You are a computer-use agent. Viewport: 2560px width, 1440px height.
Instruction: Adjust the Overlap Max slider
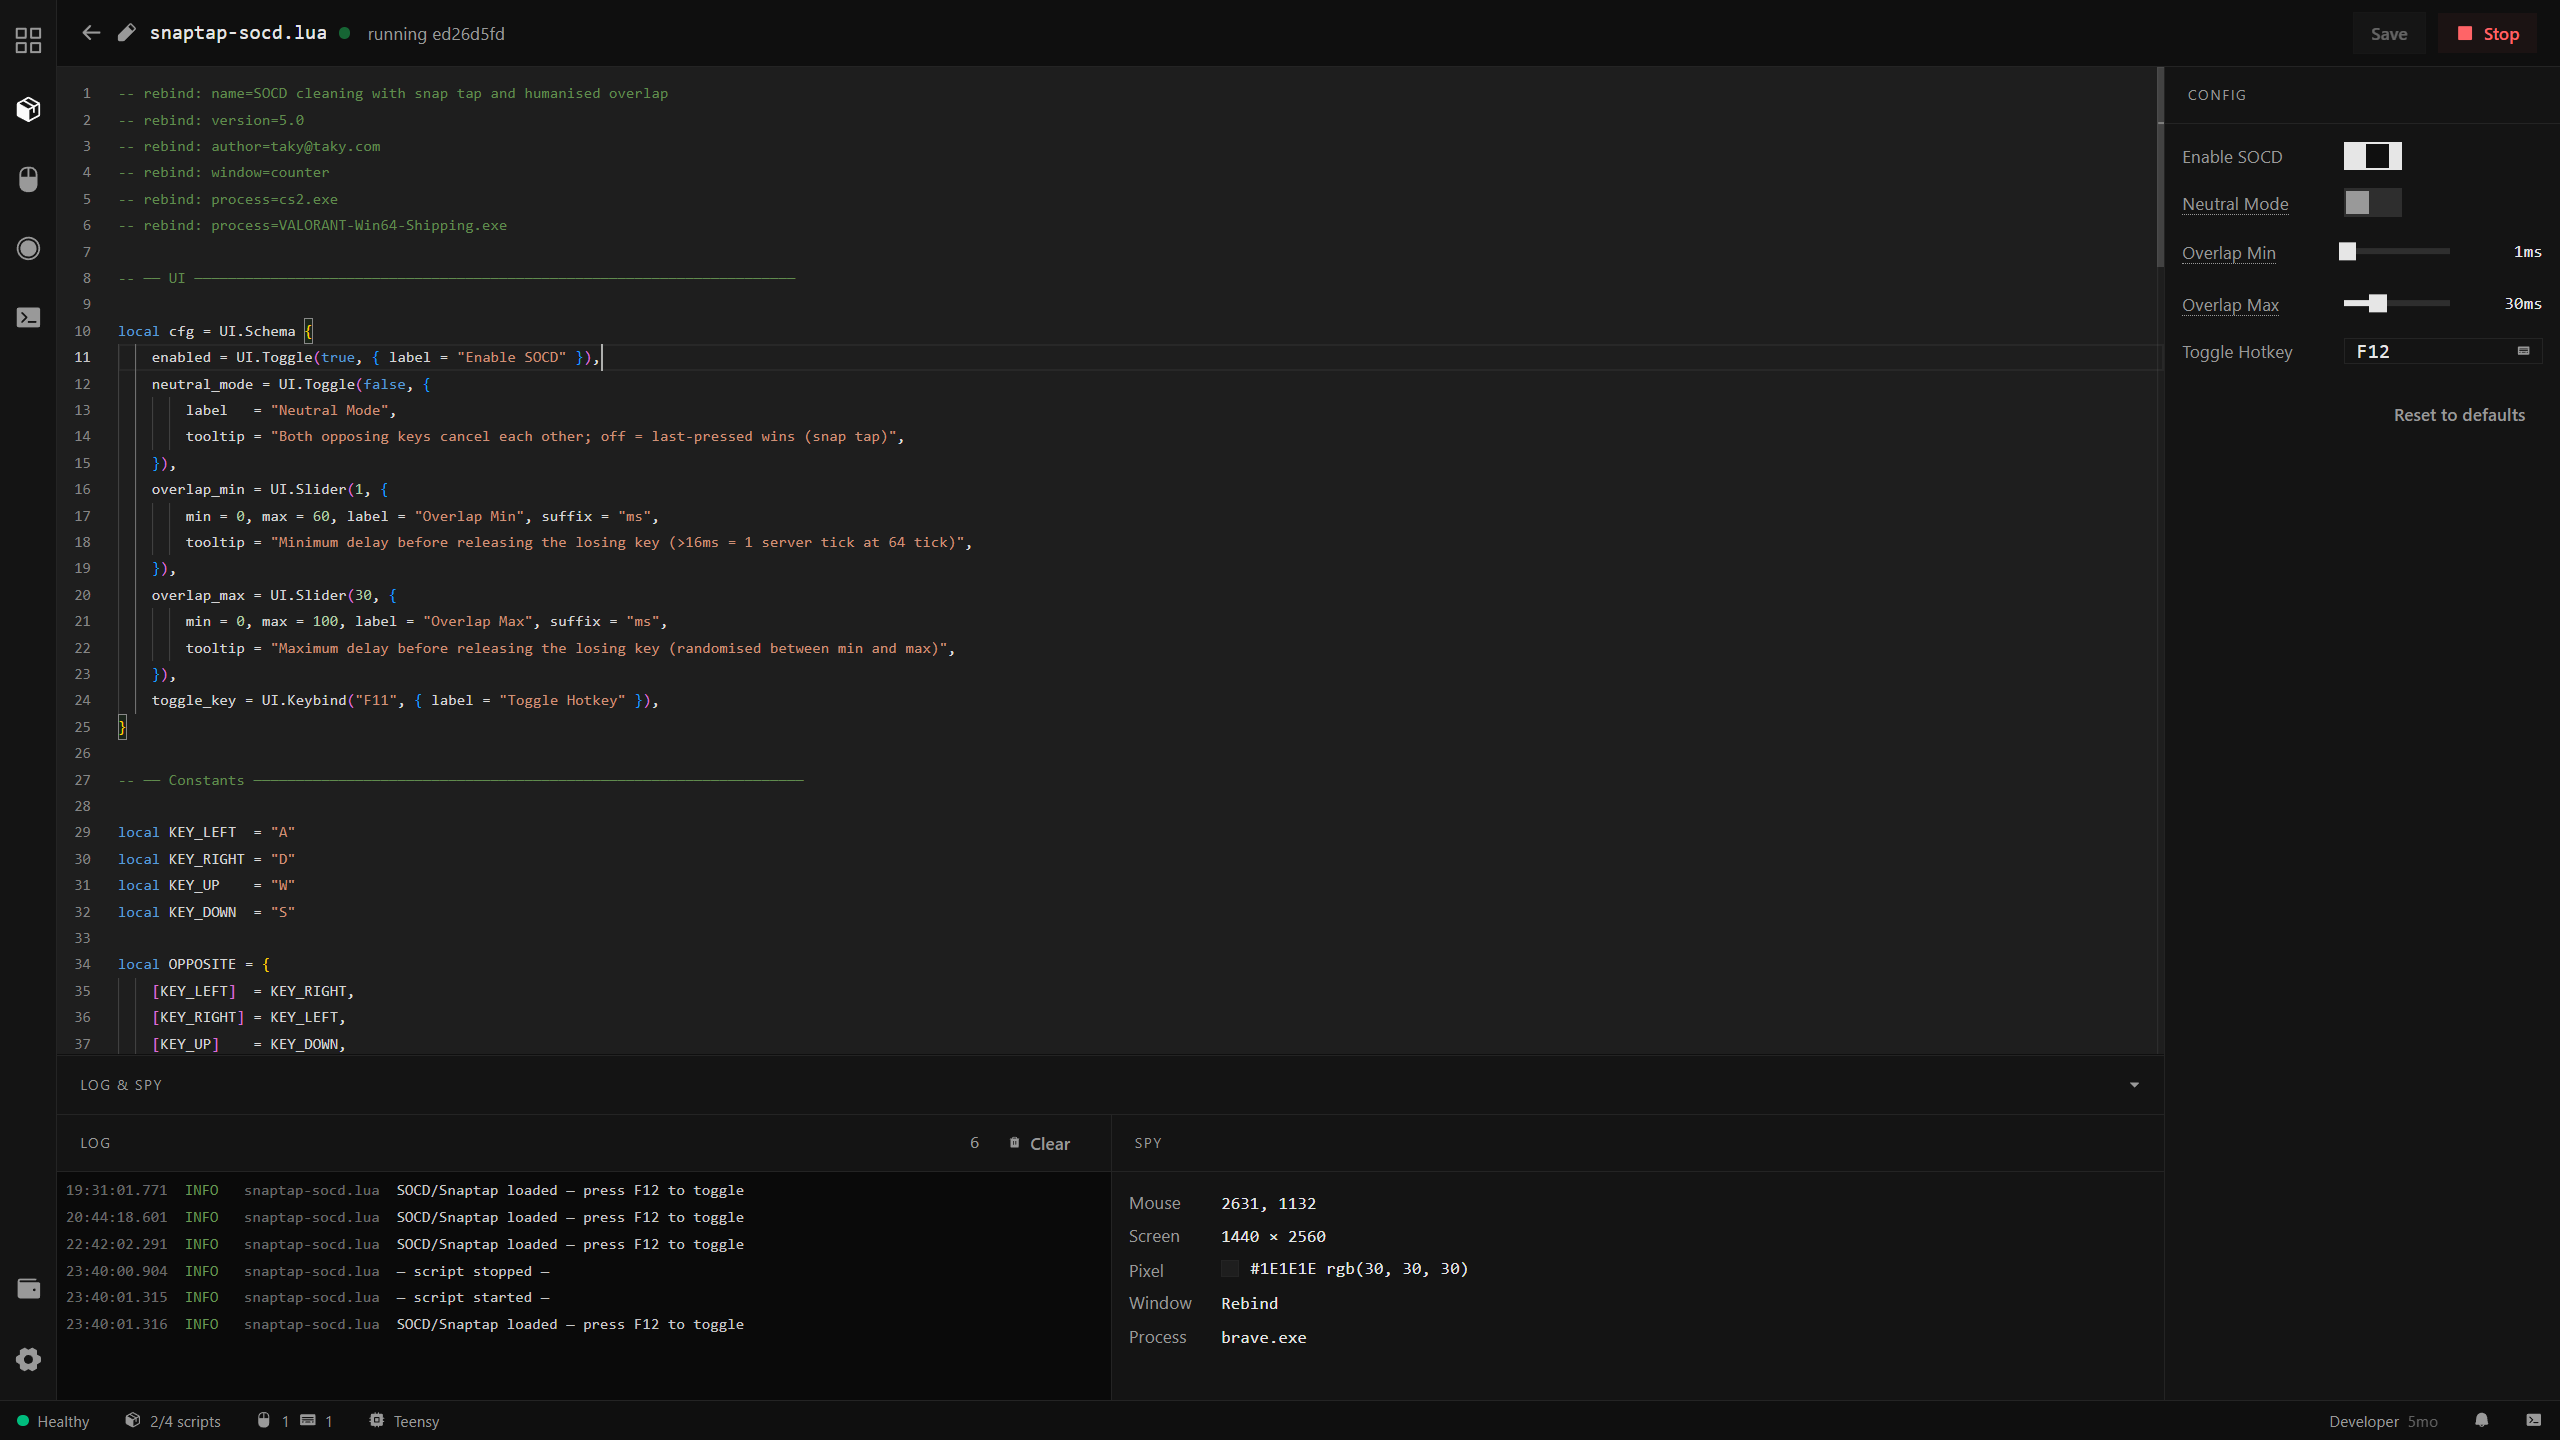click(x=2396, y=304)
